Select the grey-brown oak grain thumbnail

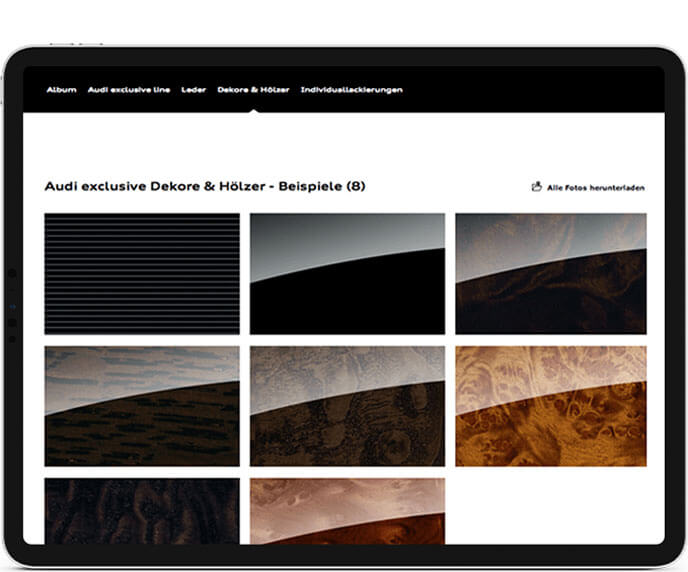point(142,406)
